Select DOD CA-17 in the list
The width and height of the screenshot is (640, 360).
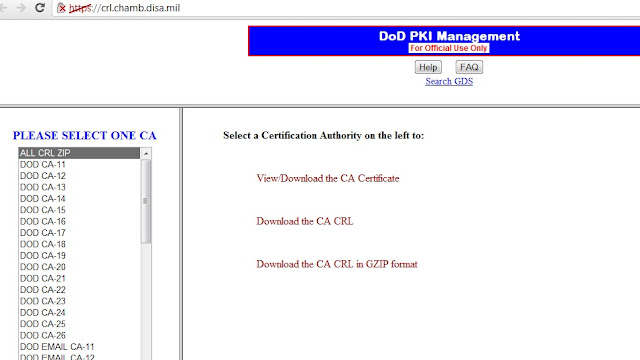79,233
